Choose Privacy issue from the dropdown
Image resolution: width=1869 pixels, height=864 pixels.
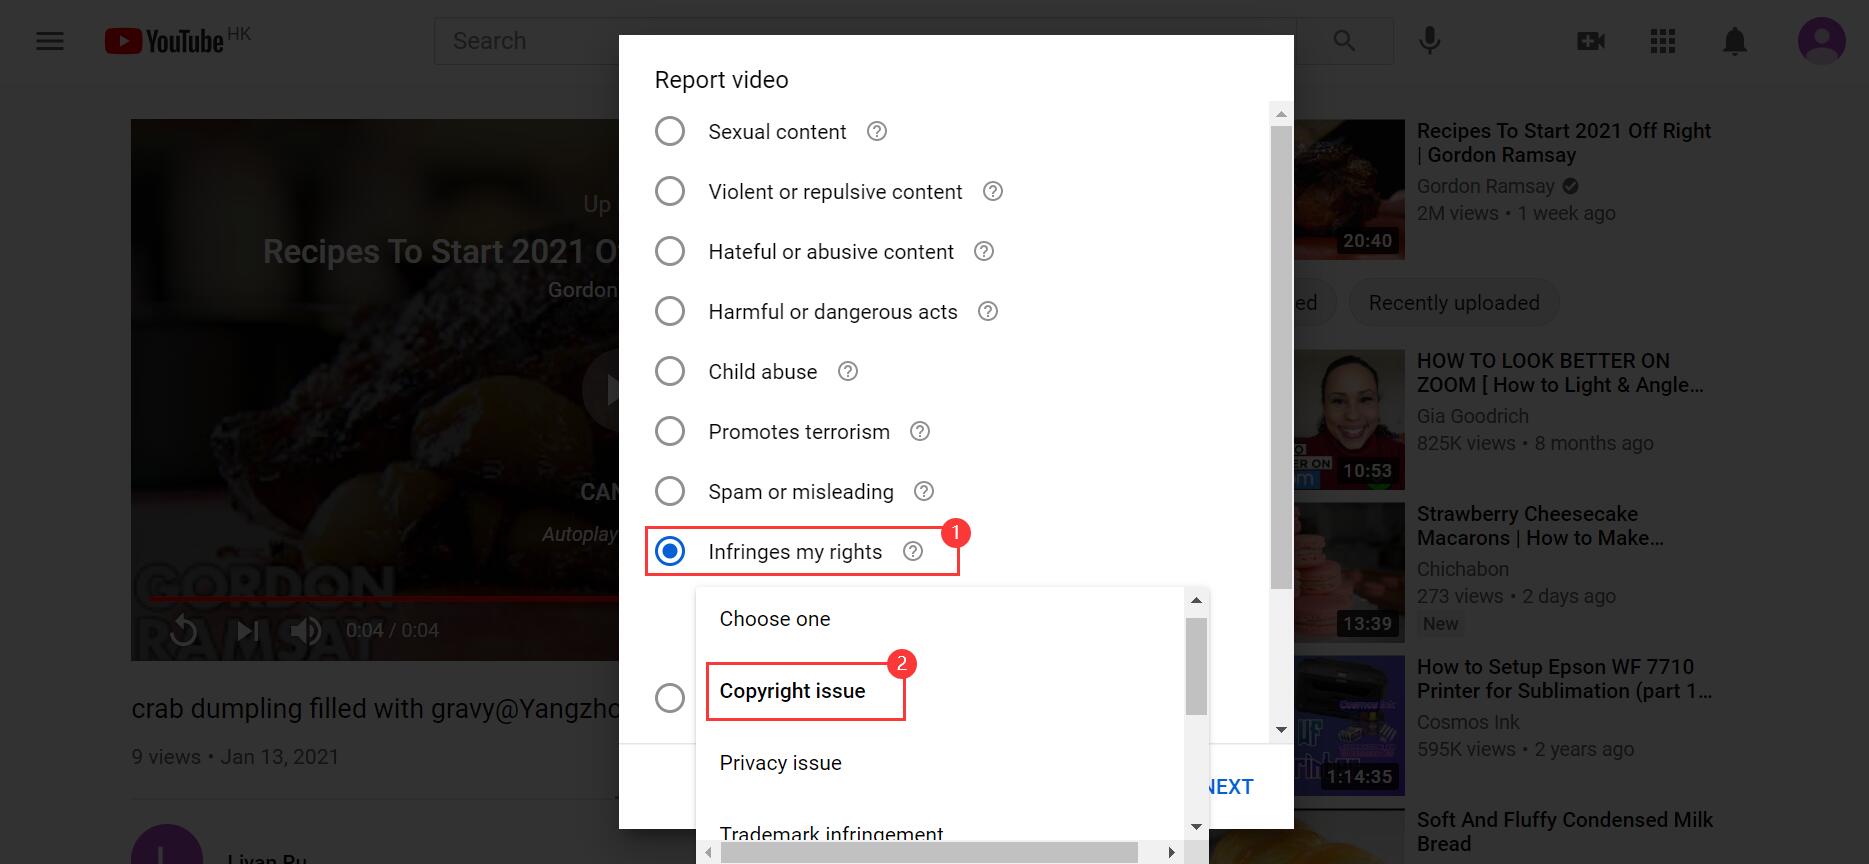point(940,763)
